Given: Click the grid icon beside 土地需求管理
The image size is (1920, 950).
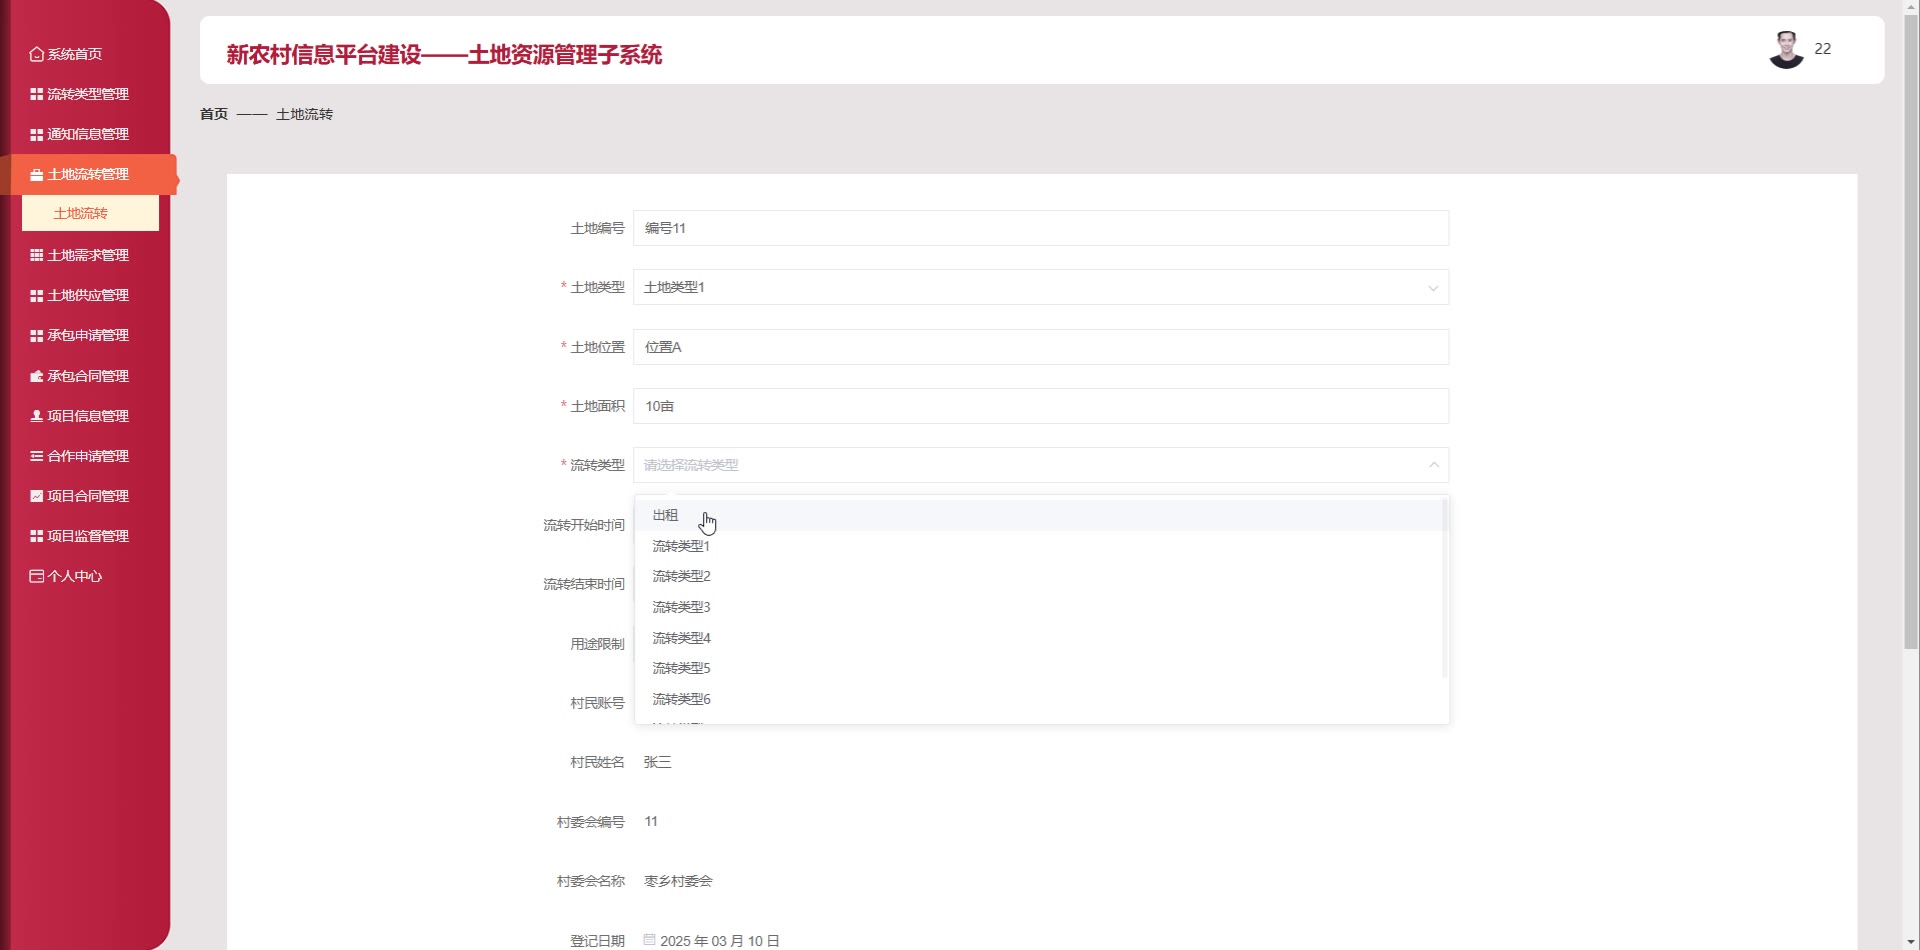Looking at the screenshot, I should 37,255.
